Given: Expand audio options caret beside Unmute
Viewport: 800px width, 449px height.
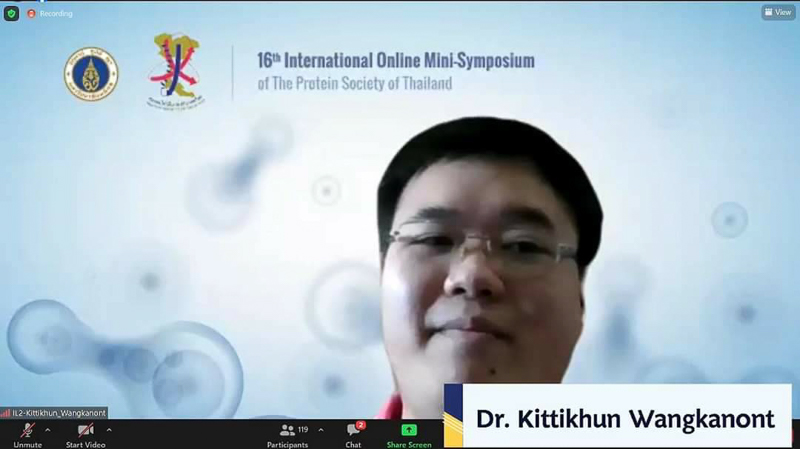Looking at the screenshot, I should tap(47, 430).
